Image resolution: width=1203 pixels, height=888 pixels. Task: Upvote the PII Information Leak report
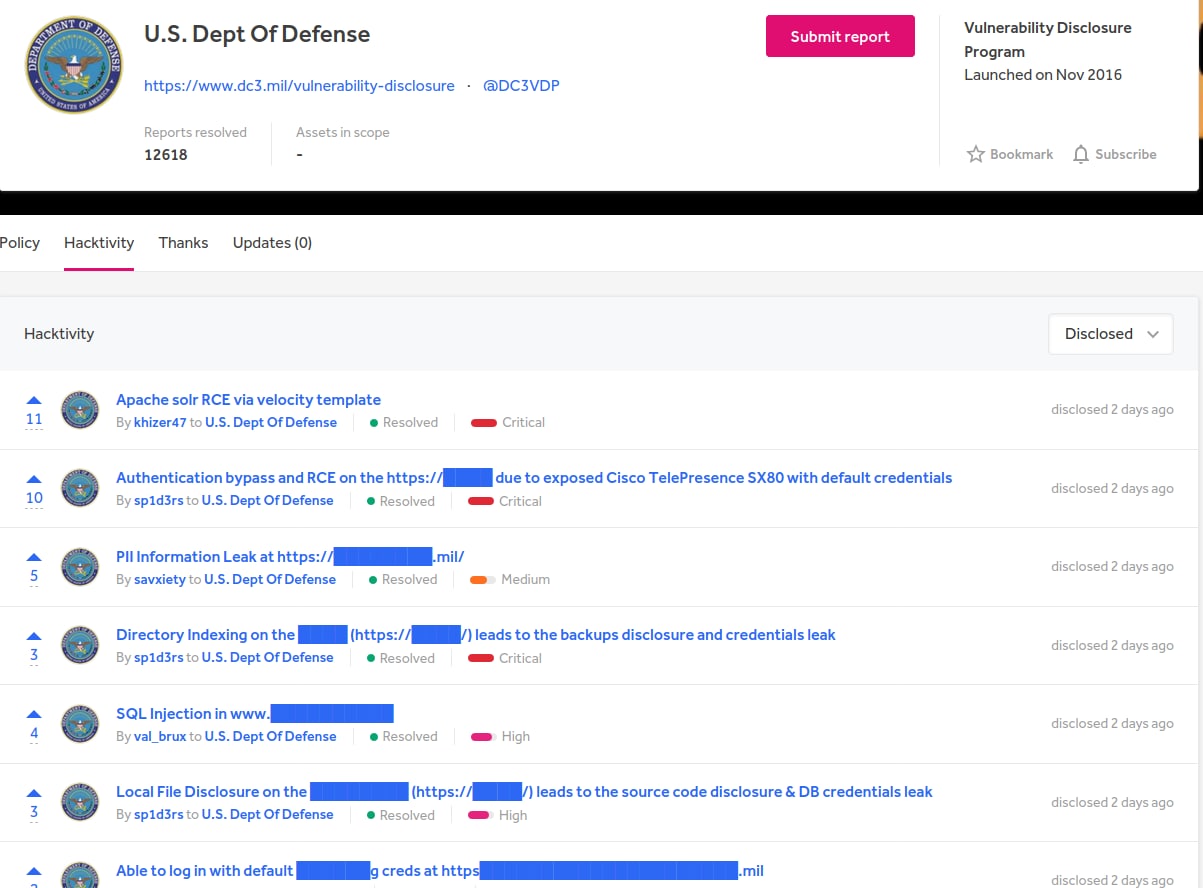tap(34, 557)
